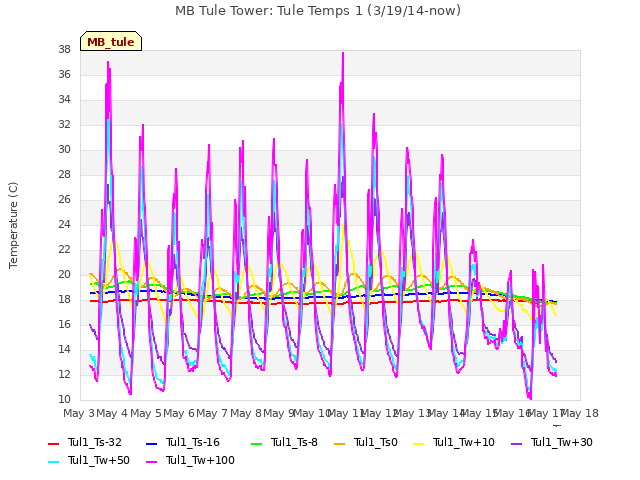Click the yellow Tul1_Tw+10 legend swatch
Image resolution: width=640 pixels, height=480 pixels.
coord(419,443)
